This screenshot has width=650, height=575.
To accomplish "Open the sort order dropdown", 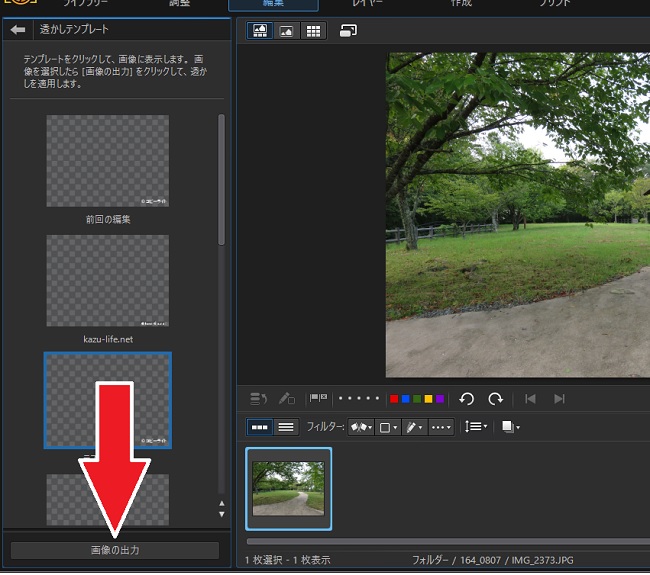I will [476, 427].
